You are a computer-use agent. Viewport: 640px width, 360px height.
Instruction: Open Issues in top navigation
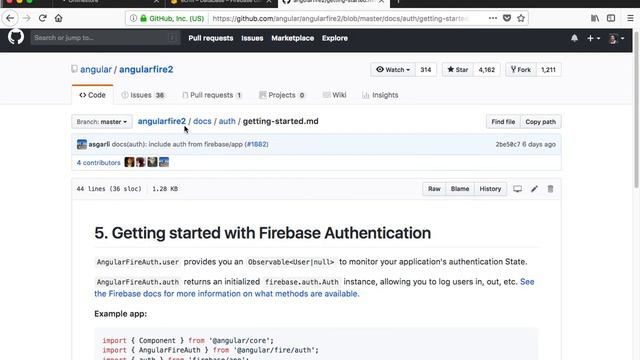(x=252, y=38)
